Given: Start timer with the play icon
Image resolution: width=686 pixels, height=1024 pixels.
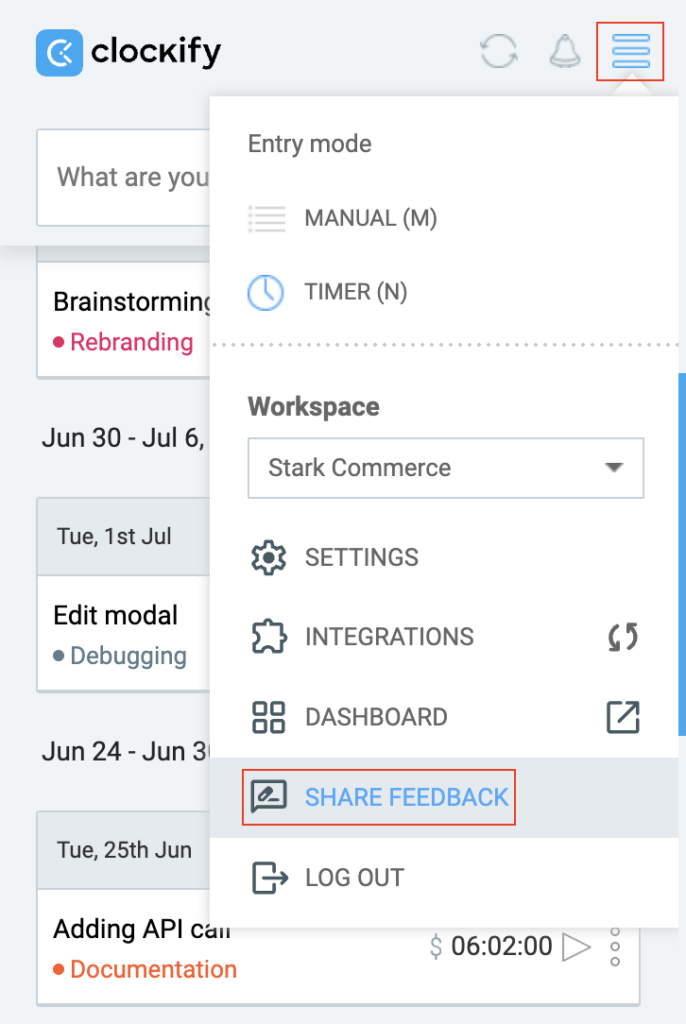Looking at the screenshot, I should tap(576, 946).
